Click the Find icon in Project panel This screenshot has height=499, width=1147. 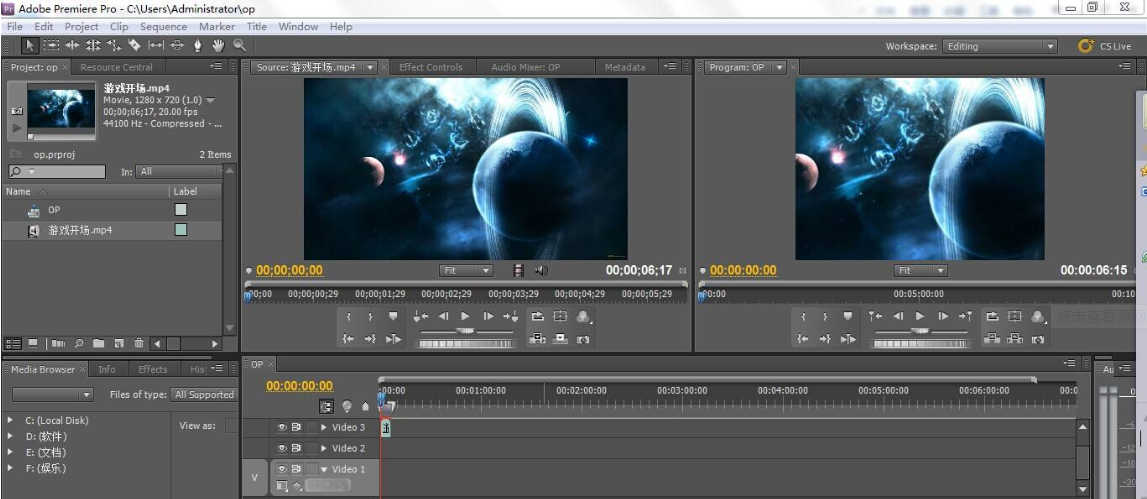coord(78,343)
